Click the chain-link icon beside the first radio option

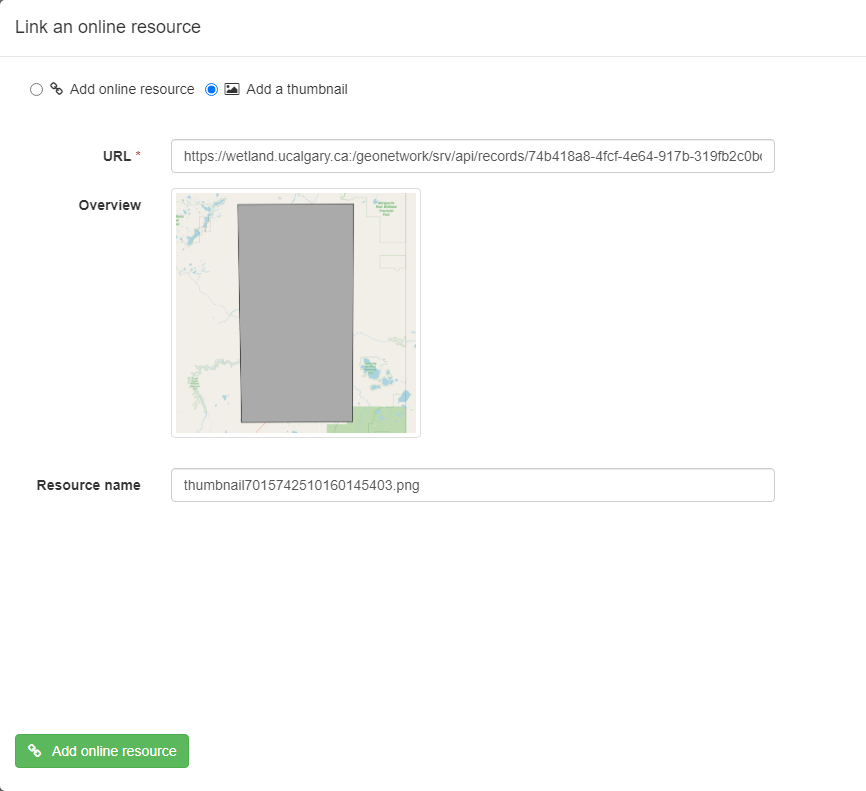coord(56,89)
